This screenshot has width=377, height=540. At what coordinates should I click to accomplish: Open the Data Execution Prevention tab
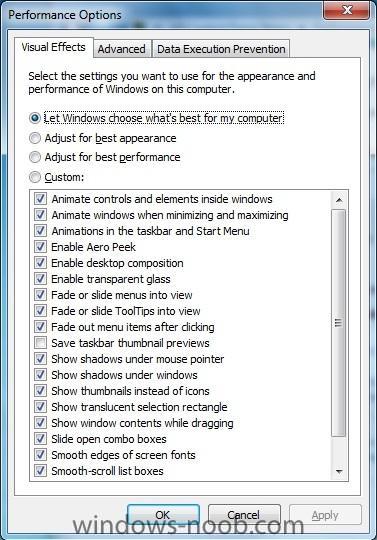pos(221,49)
